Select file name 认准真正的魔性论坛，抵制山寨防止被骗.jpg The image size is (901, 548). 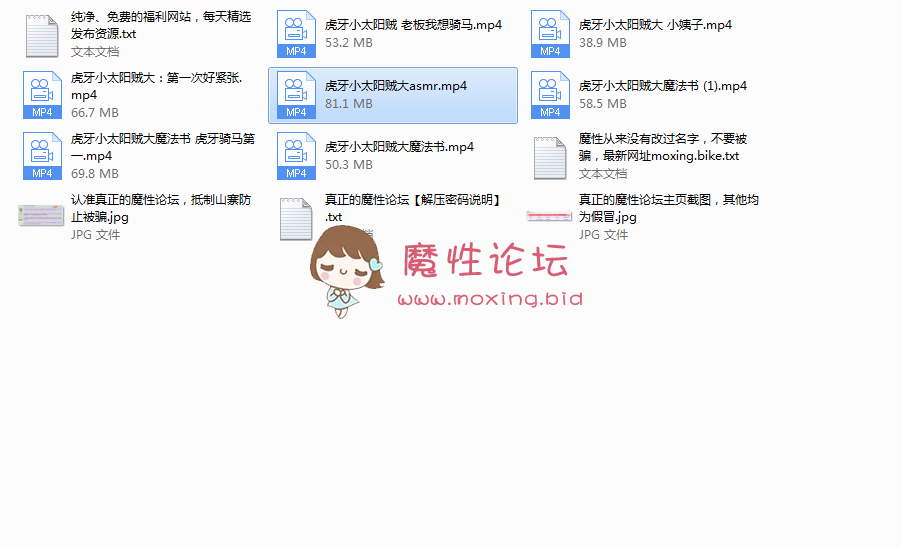pyautogui.click(x=161, y=208)
